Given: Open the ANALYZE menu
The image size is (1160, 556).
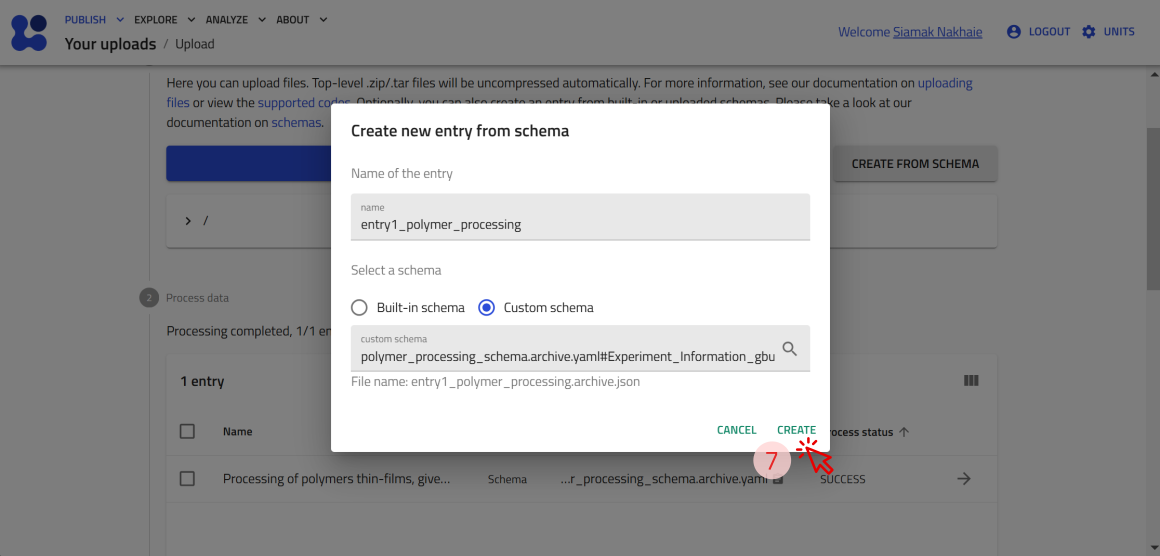Looking at the screenshot, I should (x=226, y=20).
